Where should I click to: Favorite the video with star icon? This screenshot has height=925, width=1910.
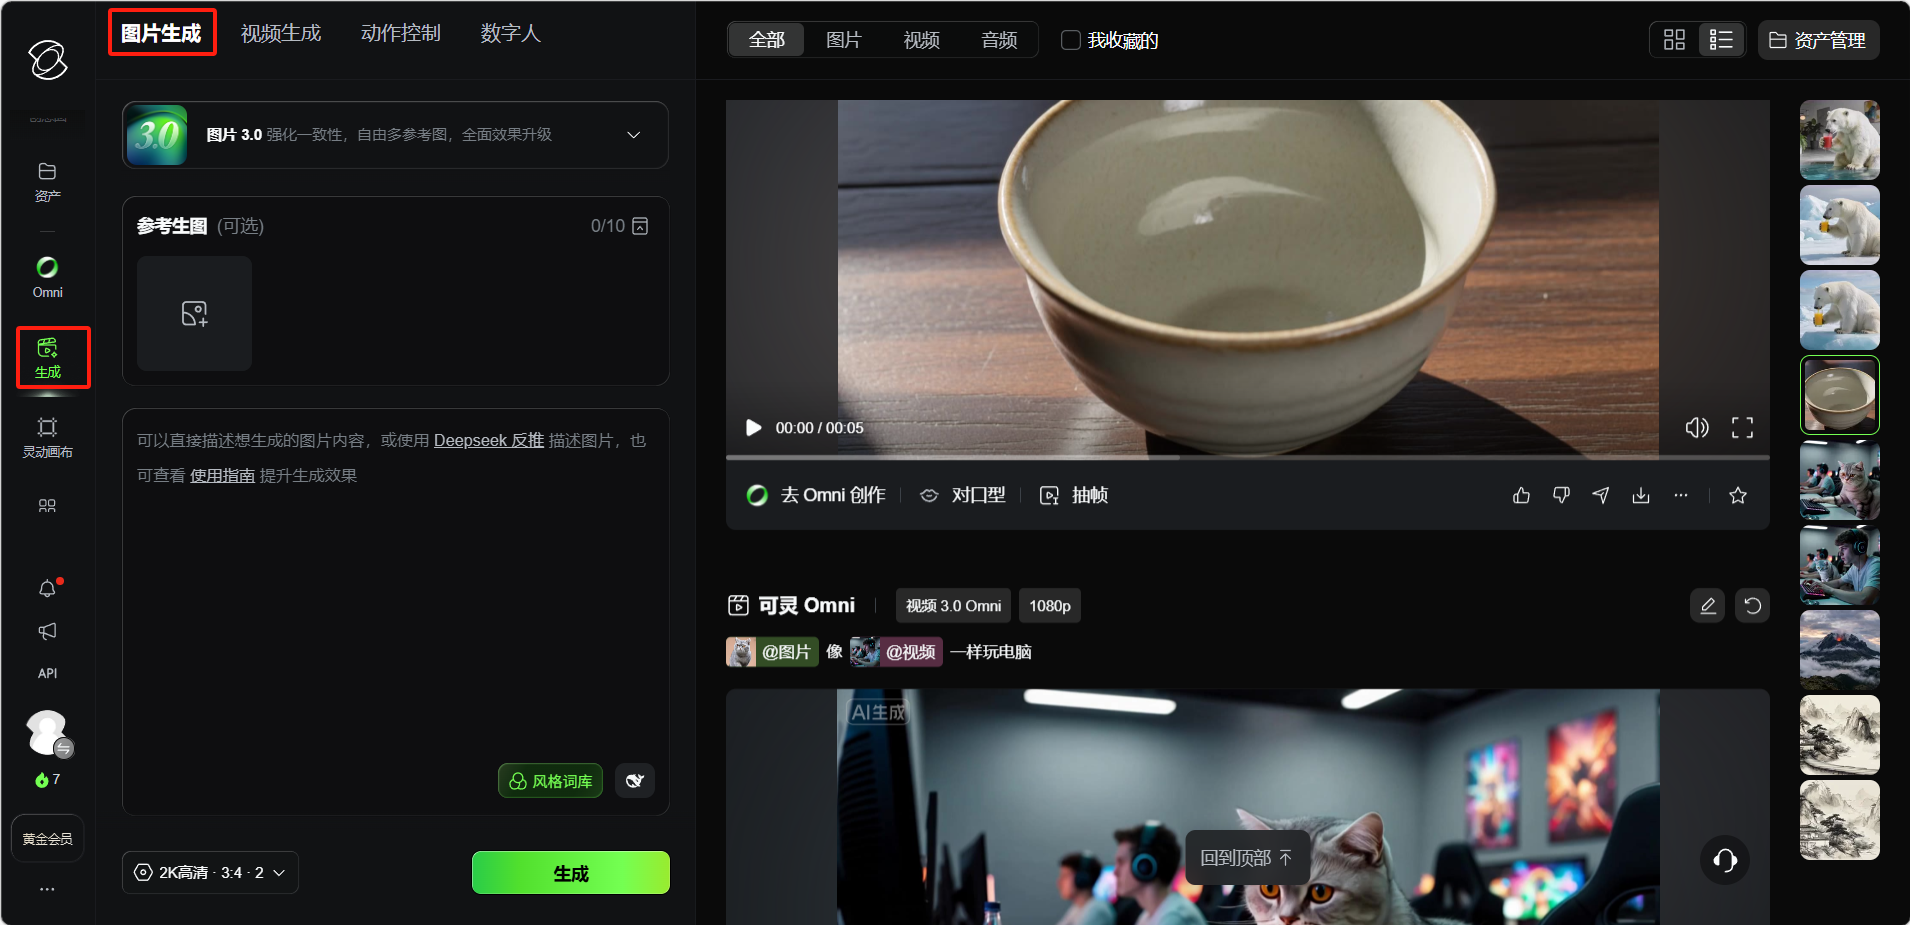click(x=1738, y=496)
